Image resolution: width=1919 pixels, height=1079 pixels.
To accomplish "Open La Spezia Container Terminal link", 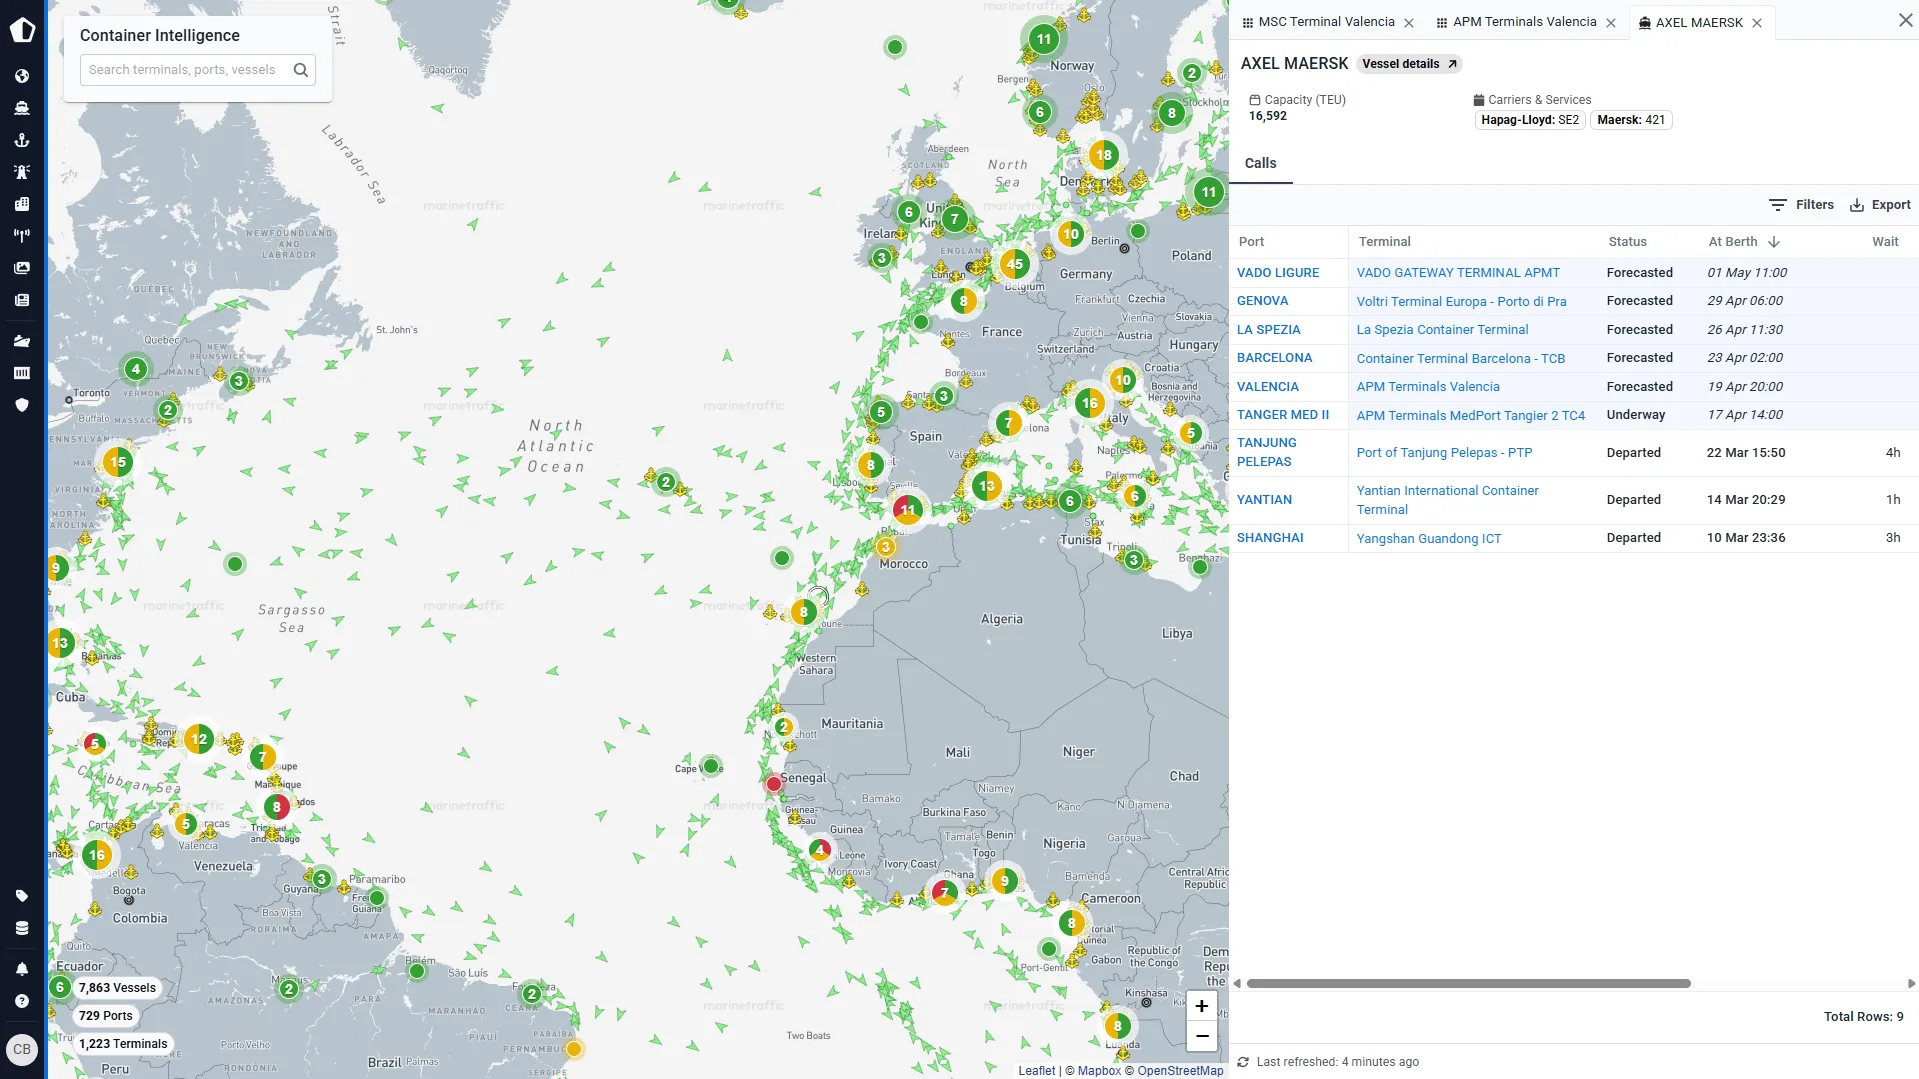I will (x=1442, y=330).
